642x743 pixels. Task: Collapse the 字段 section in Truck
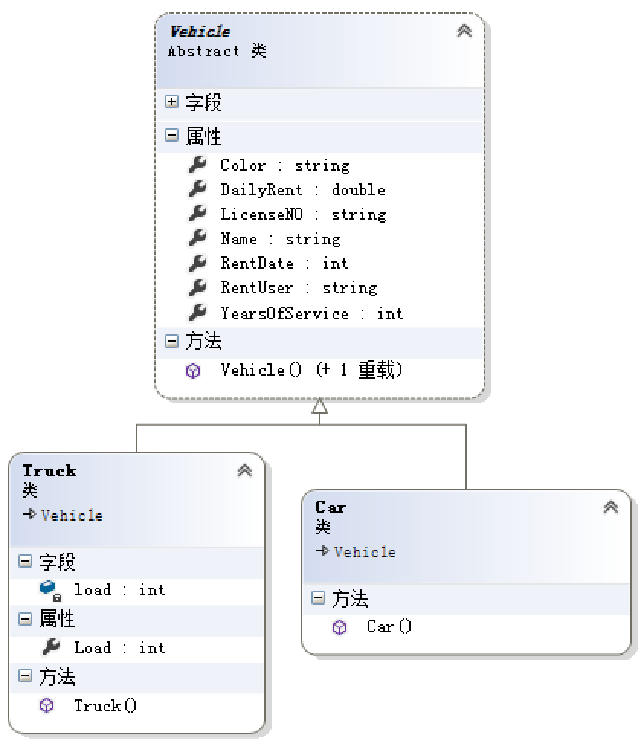click(x=25, y=562)
